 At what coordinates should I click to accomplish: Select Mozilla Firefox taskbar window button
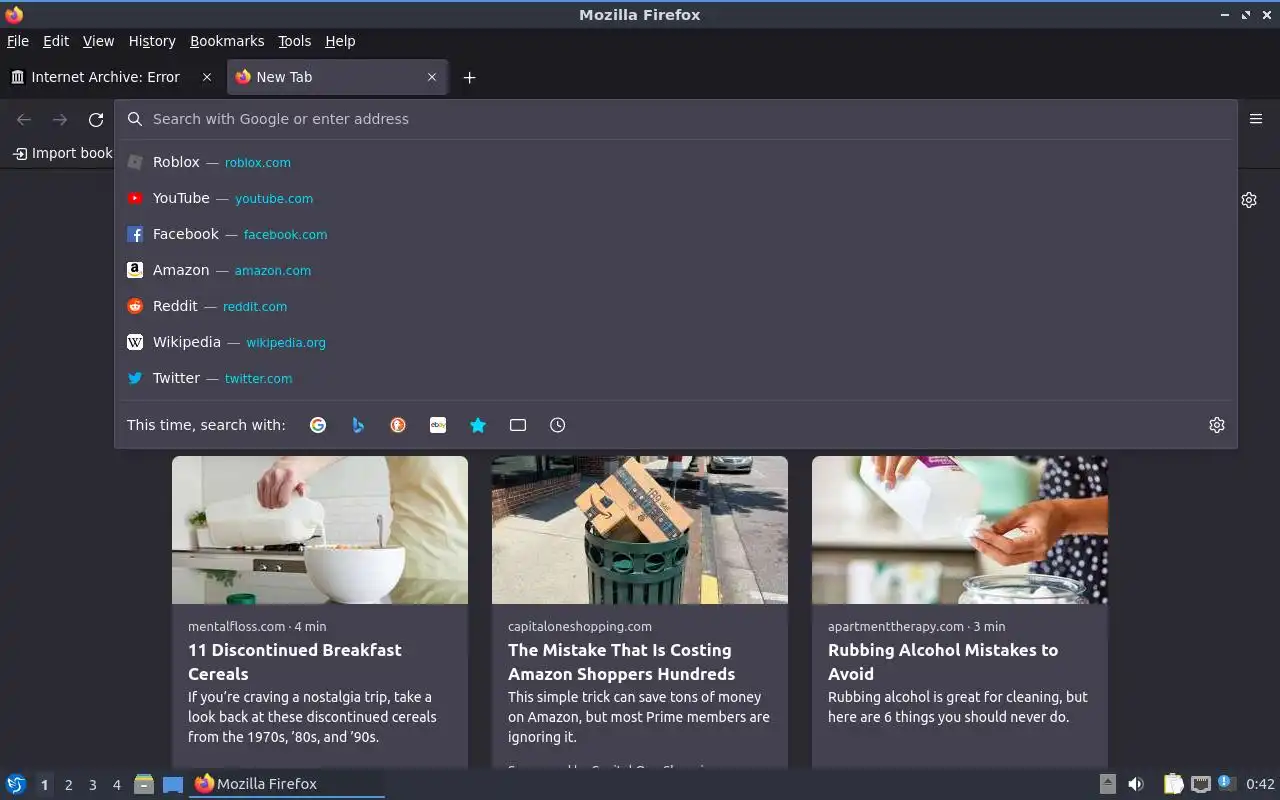tap(288, 784)
